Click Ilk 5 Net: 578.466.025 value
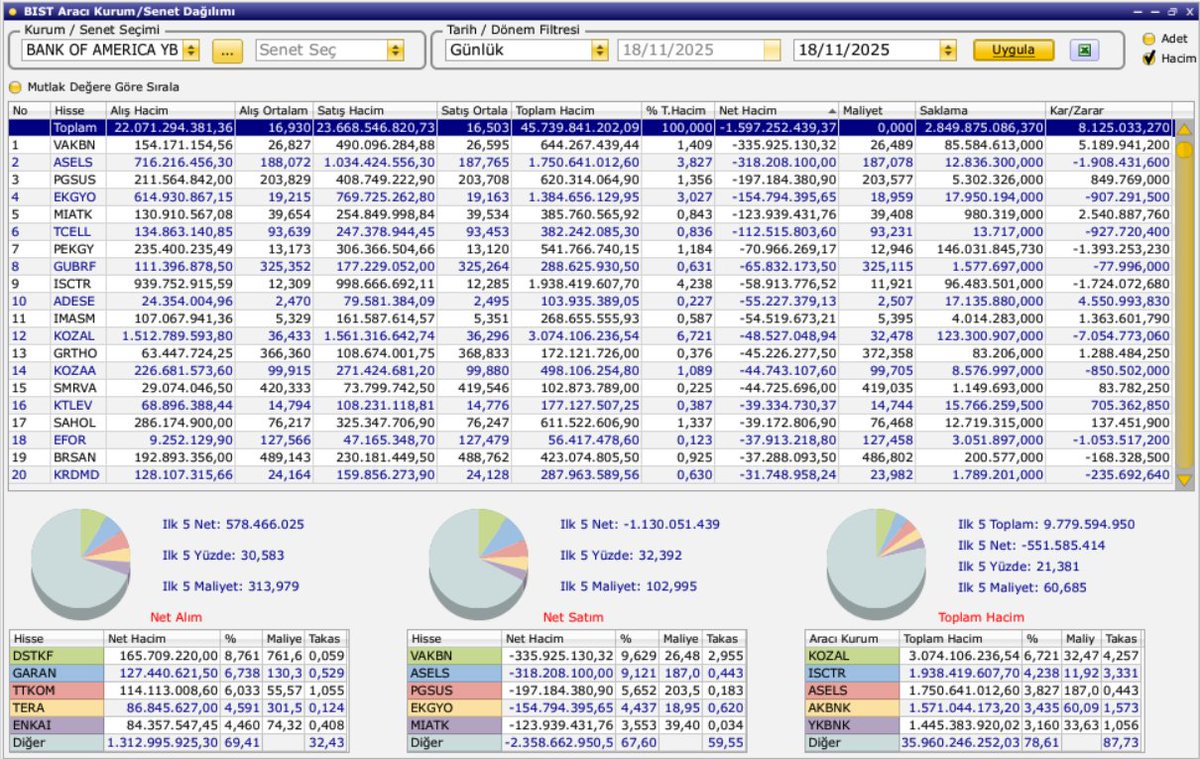This screenshot has height=759, width=1200. pos(233,524)
